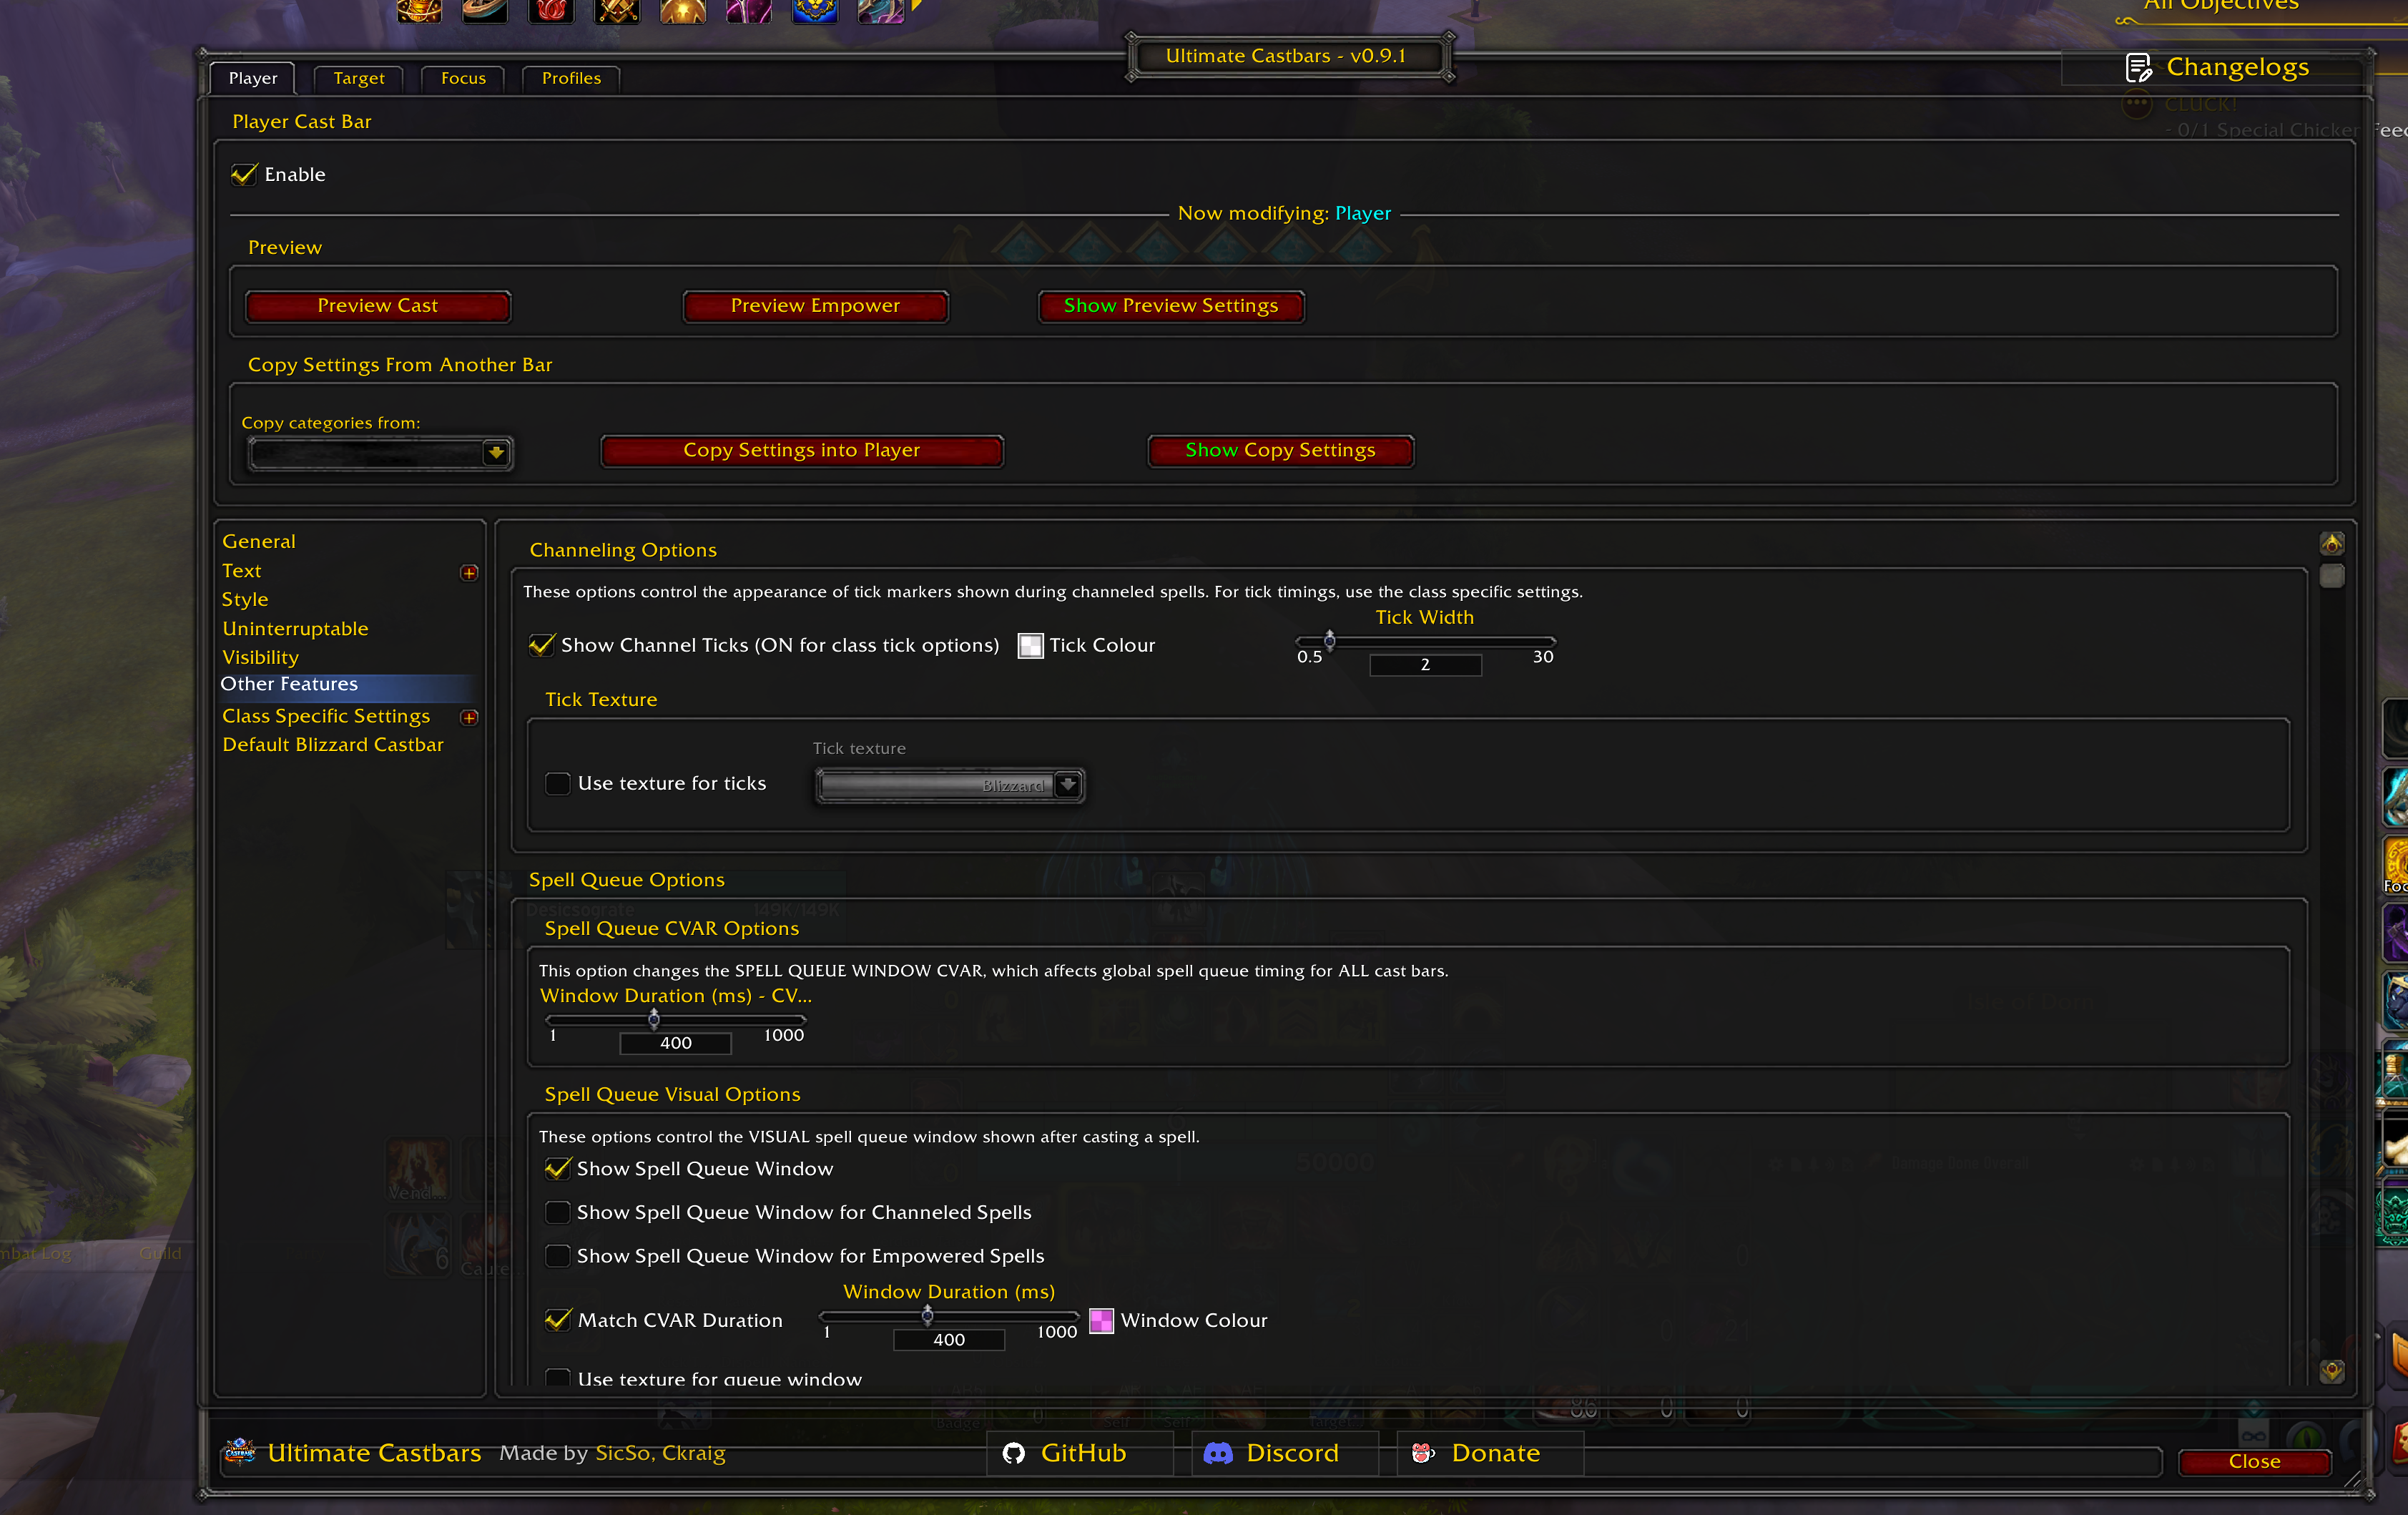The height and width of the screenshot is (1515, 2408).
Task: Click the 'Now modifying: Player' label
Action: [1284, 214]
